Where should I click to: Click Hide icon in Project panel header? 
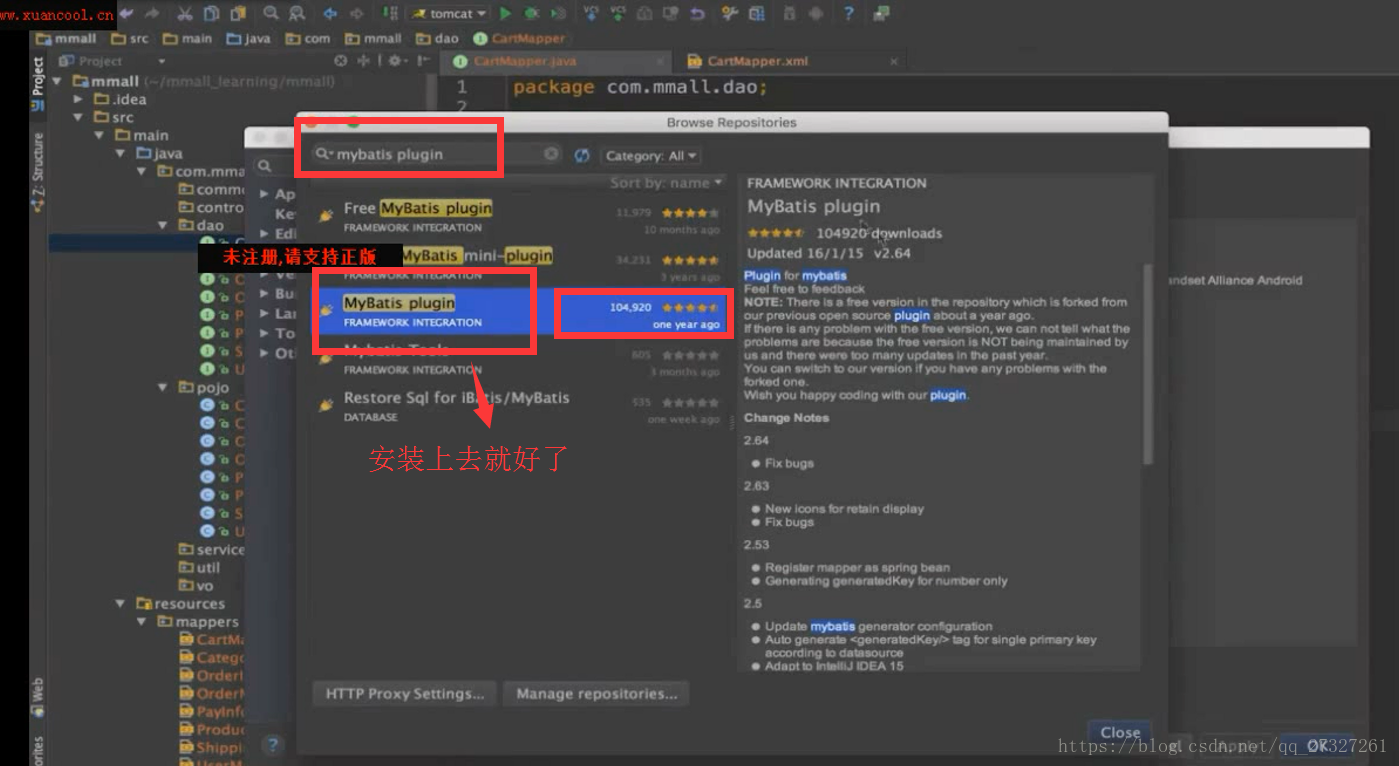(x=422, y=61)
